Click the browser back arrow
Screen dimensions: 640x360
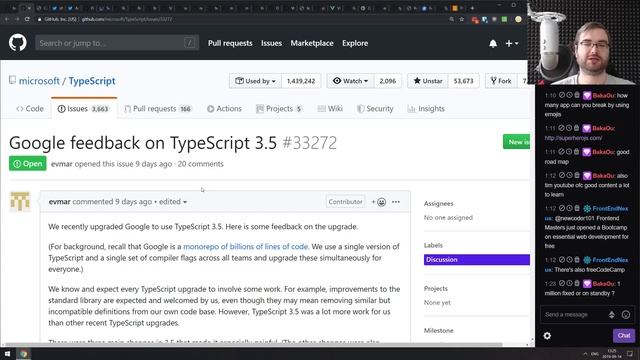coord(7,19)
